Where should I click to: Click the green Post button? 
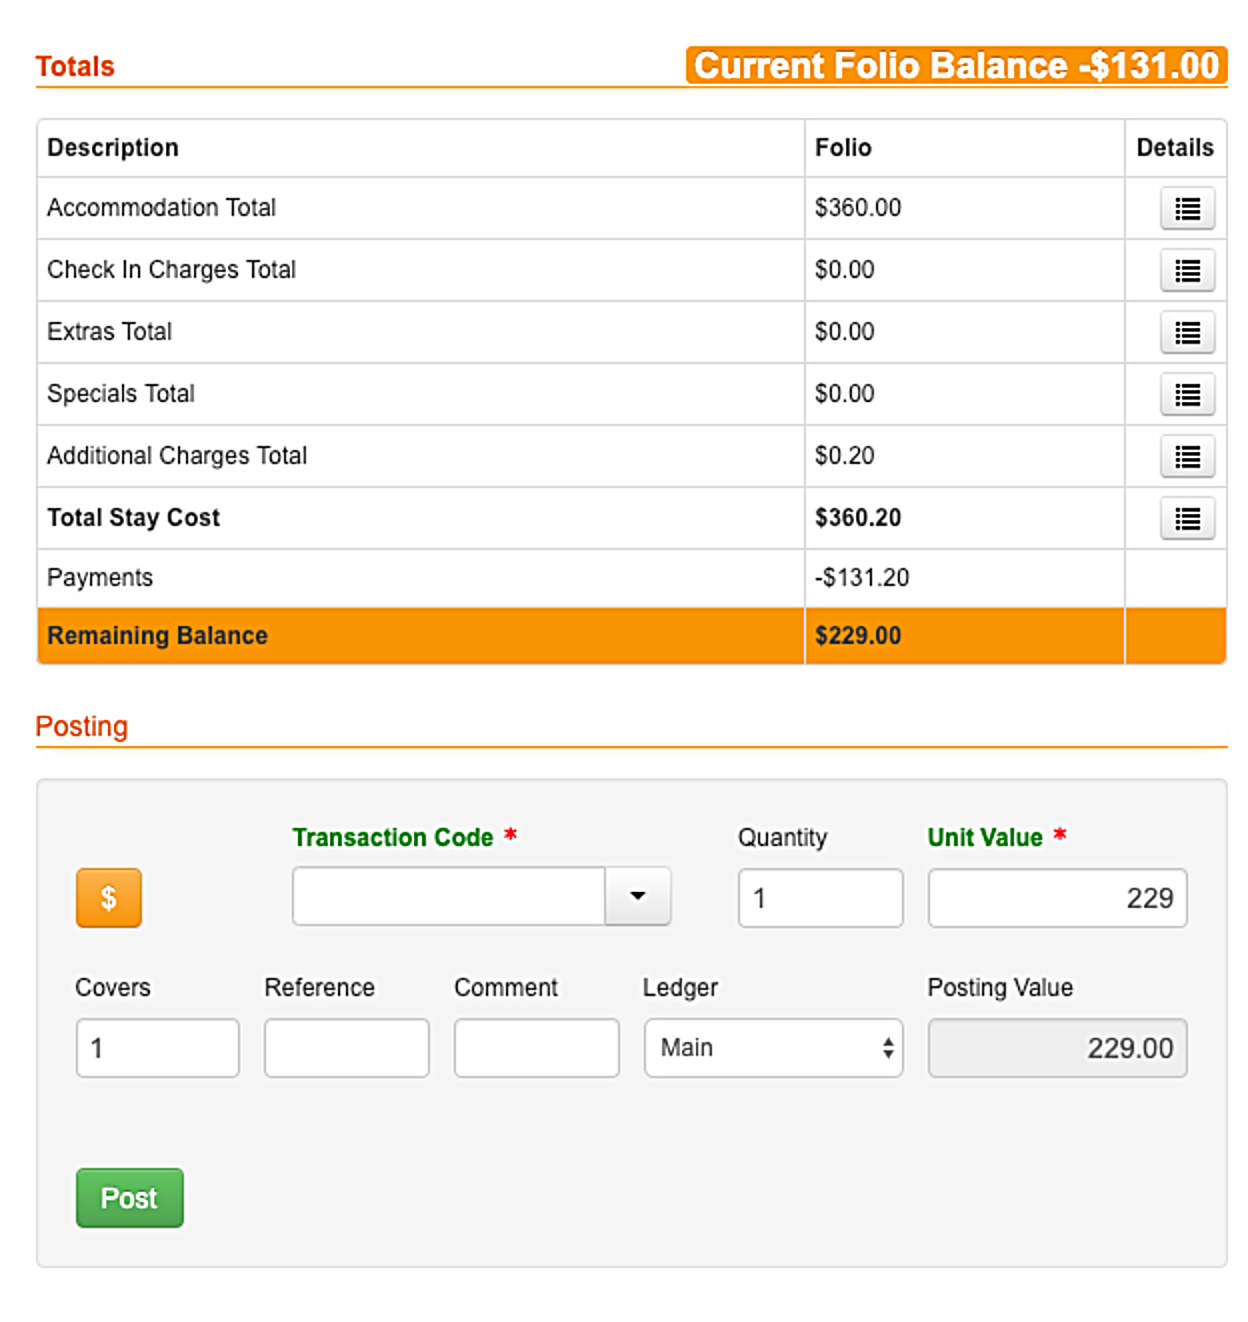(130, 1197)
